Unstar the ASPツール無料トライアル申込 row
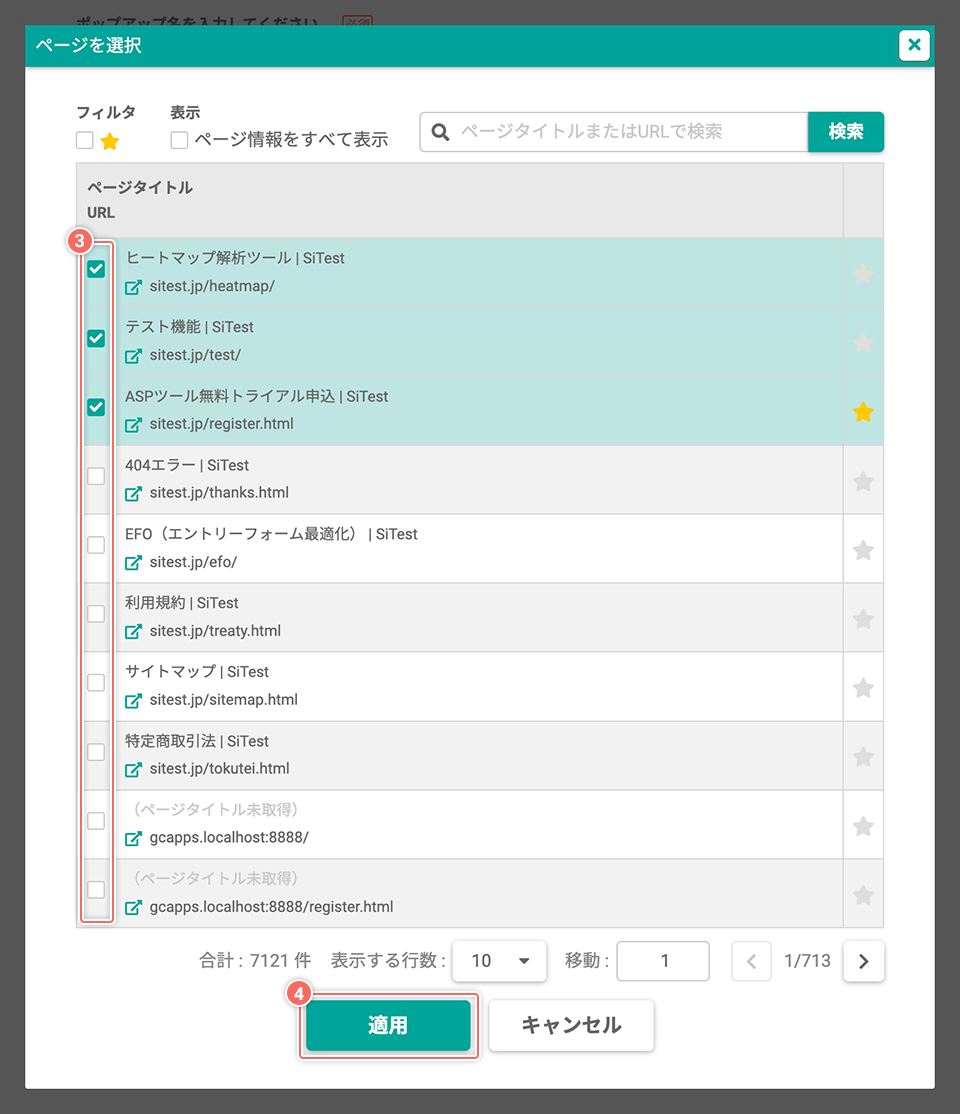960x1114 pixels. coord(863,411)
